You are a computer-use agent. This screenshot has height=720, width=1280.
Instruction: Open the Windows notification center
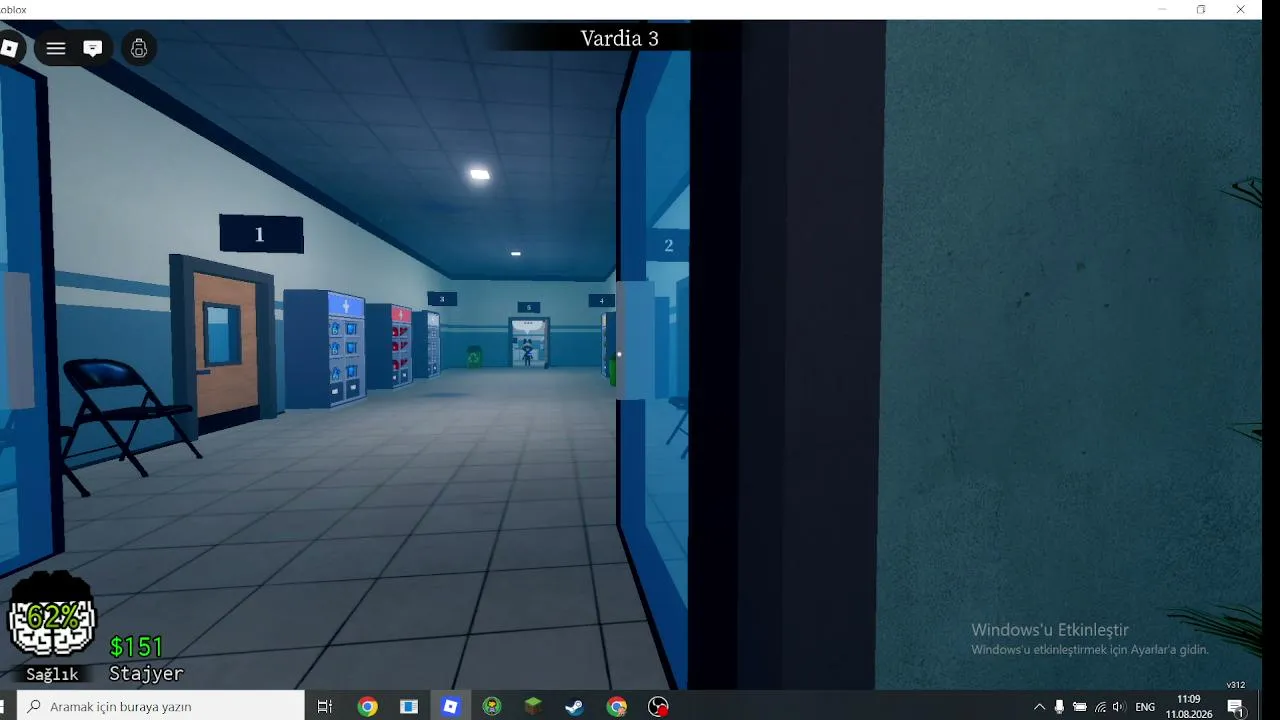(x=1237, y=707)
